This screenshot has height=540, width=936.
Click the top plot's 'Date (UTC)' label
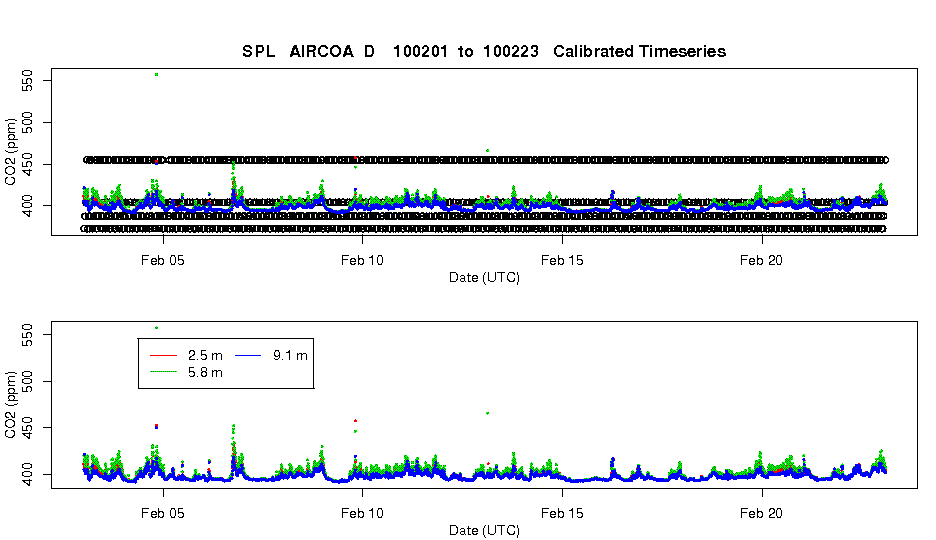pos(484,277)
